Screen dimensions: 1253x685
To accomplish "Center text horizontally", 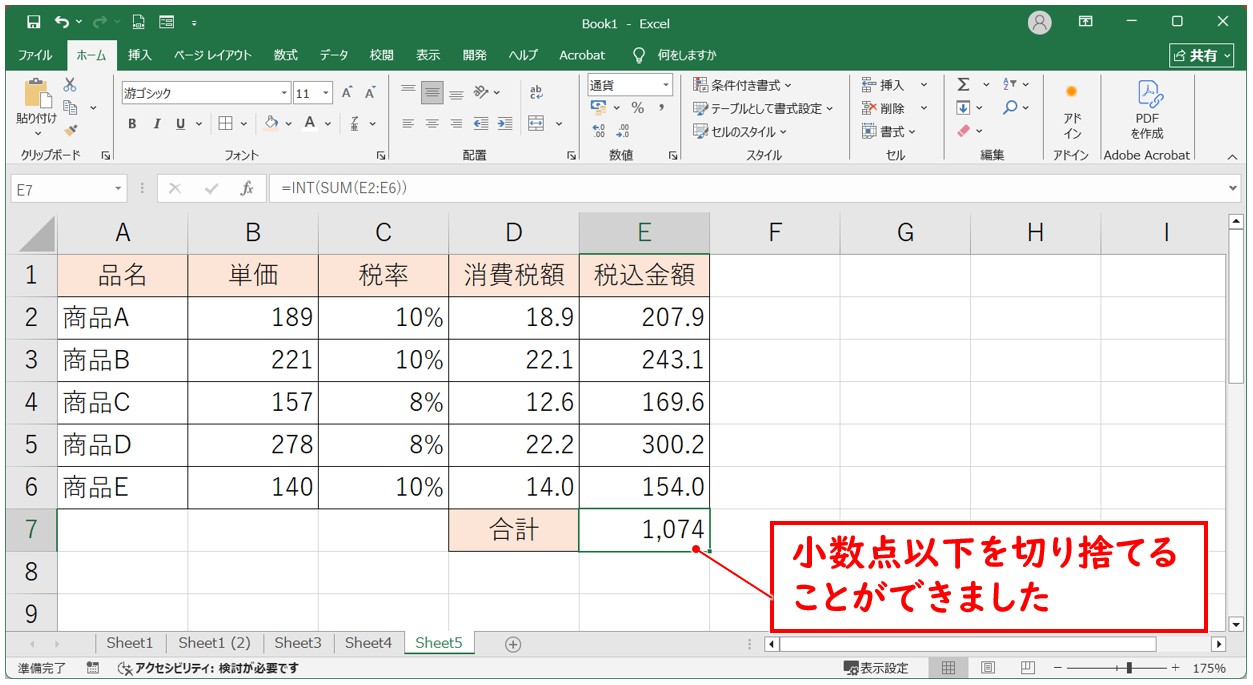I will 432,124.
